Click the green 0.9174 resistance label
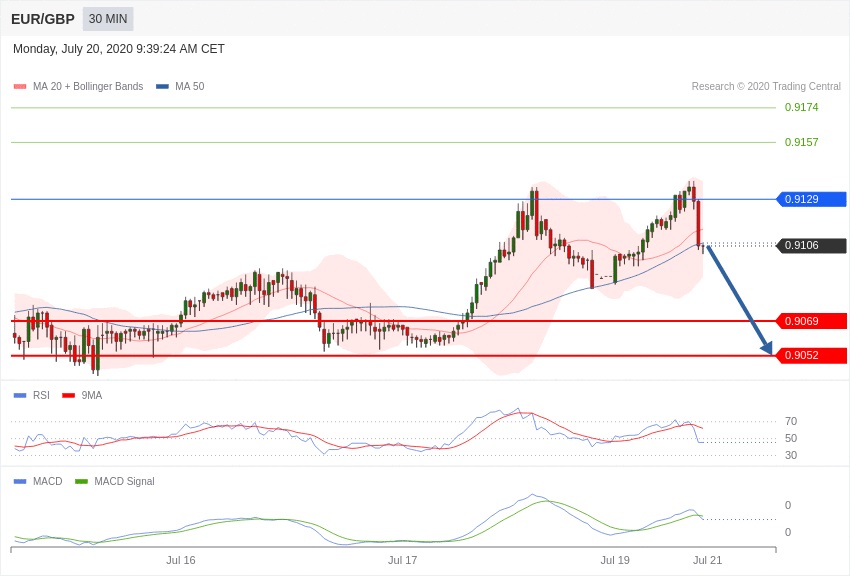This screenshot has height=576, width=850. point(801,107)
